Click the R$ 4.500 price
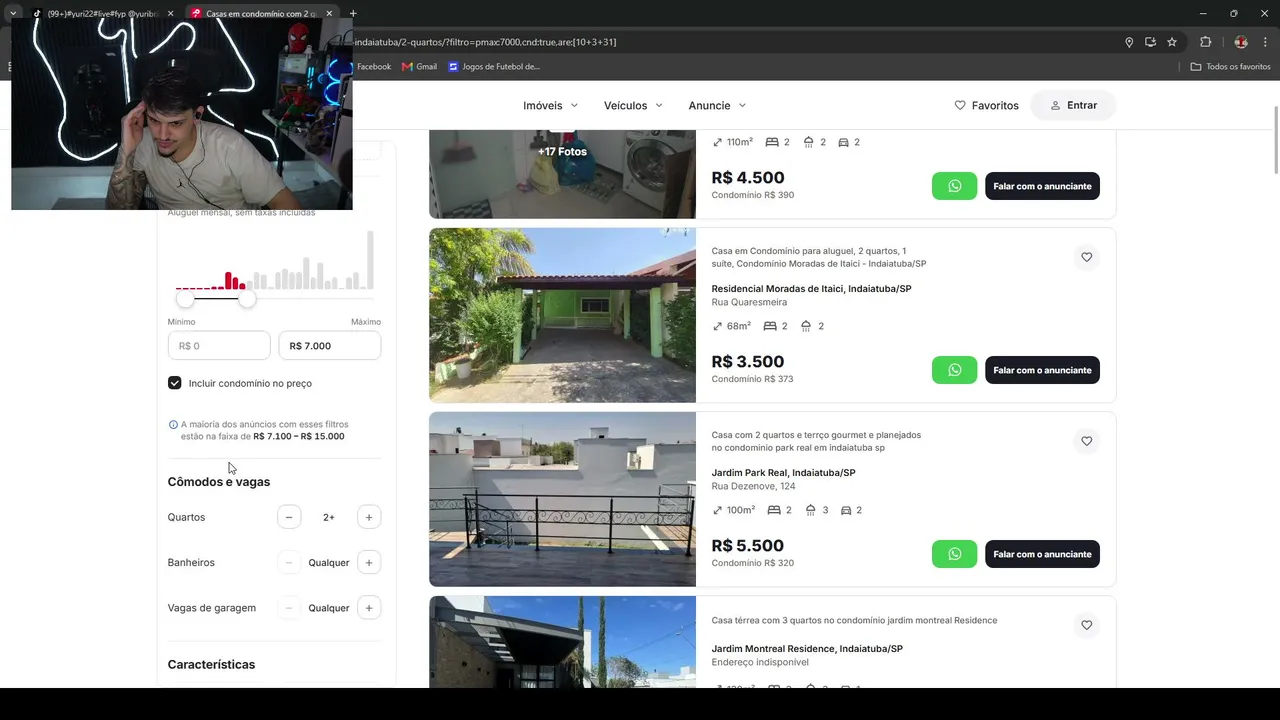 click(x=747, y=178)
